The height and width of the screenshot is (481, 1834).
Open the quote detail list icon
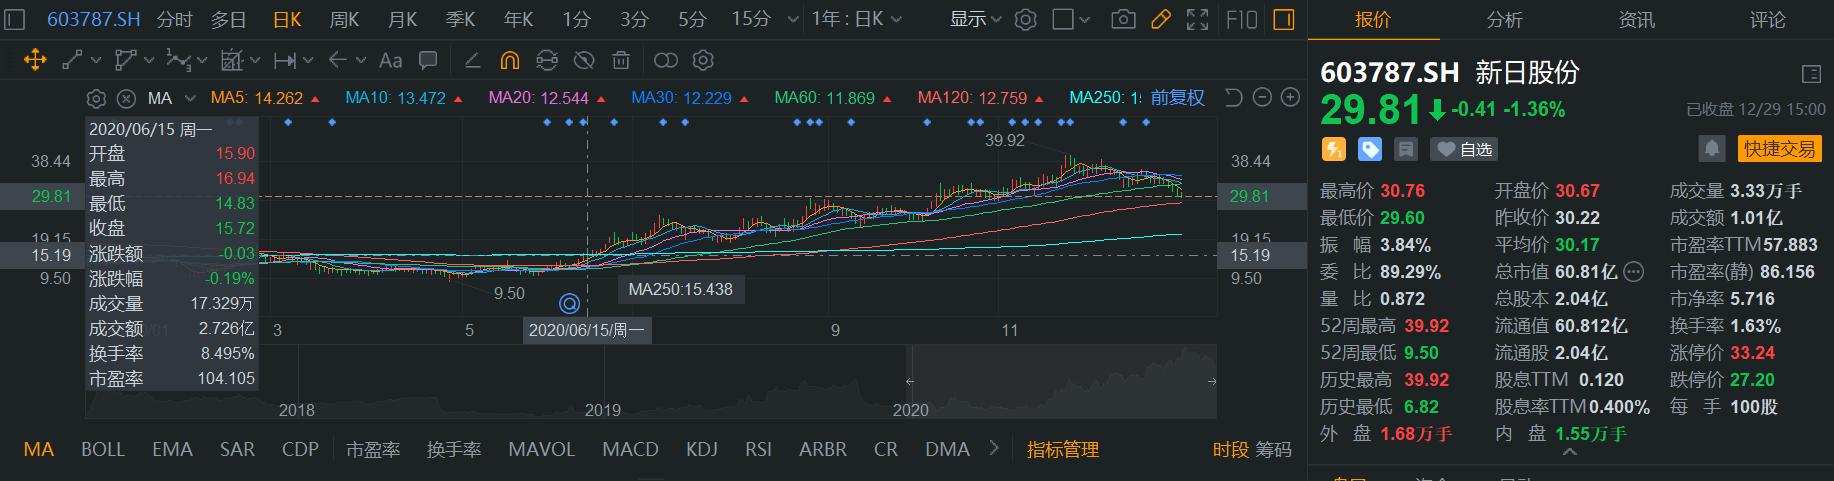pos(1810,74)
